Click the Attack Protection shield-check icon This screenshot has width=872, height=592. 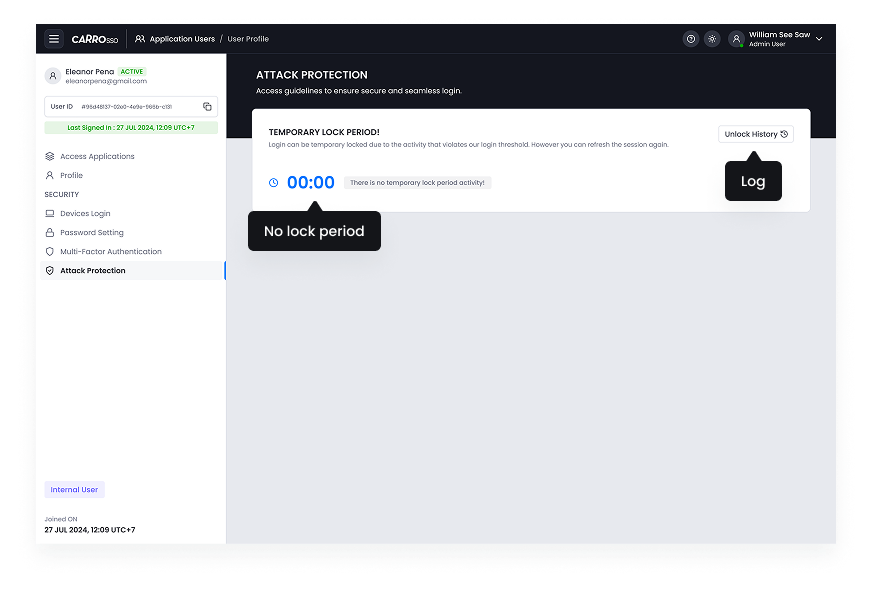(49, 270)
